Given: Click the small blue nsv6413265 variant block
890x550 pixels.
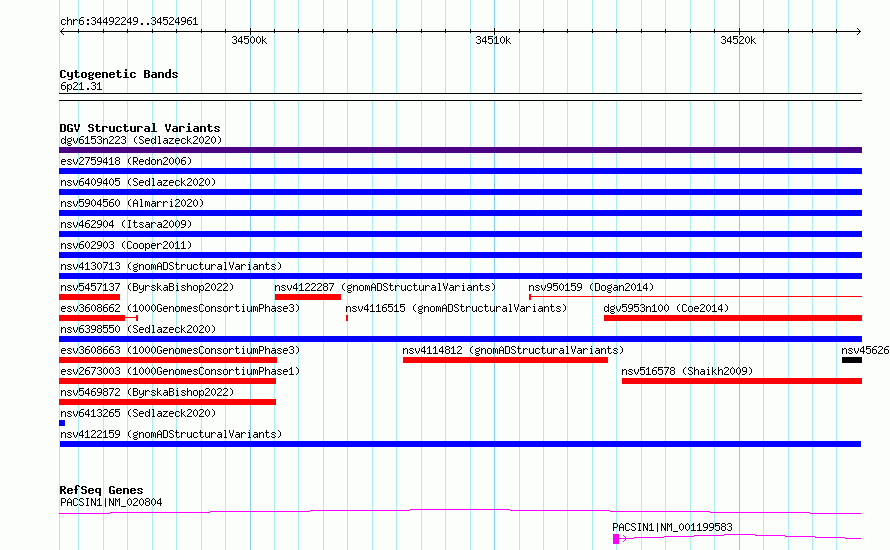Looking at the screenshot, I should (62, 423).
